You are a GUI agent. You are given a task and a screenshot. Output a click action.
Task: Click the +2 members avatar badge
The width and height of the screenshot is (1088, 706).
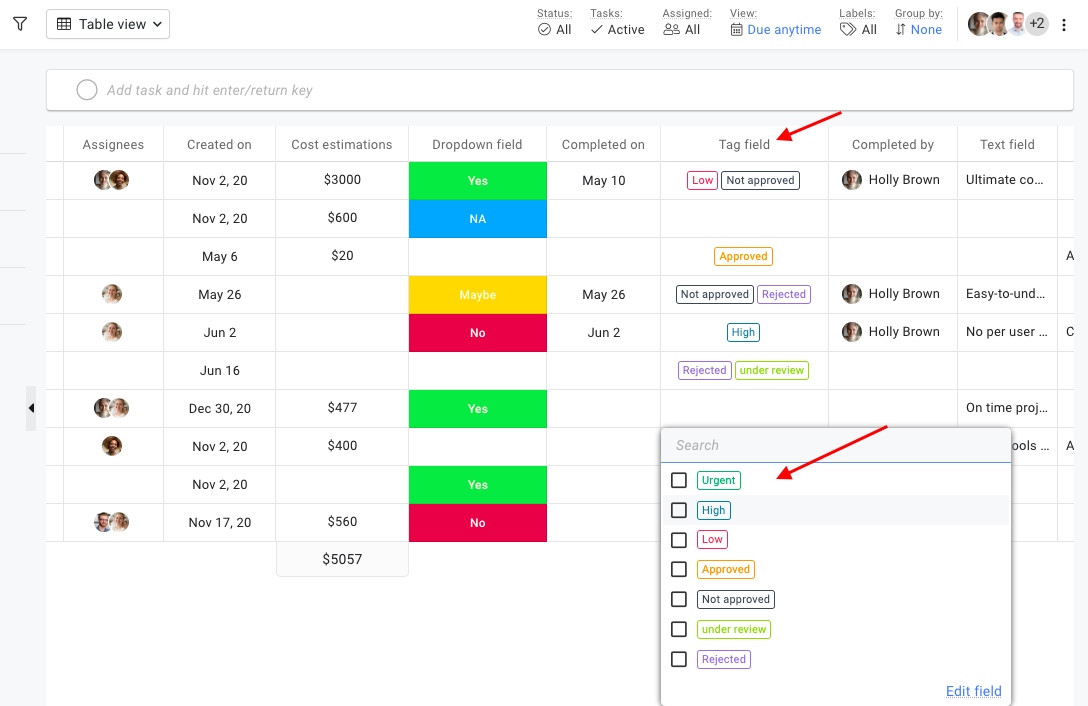coord(1037,24)
